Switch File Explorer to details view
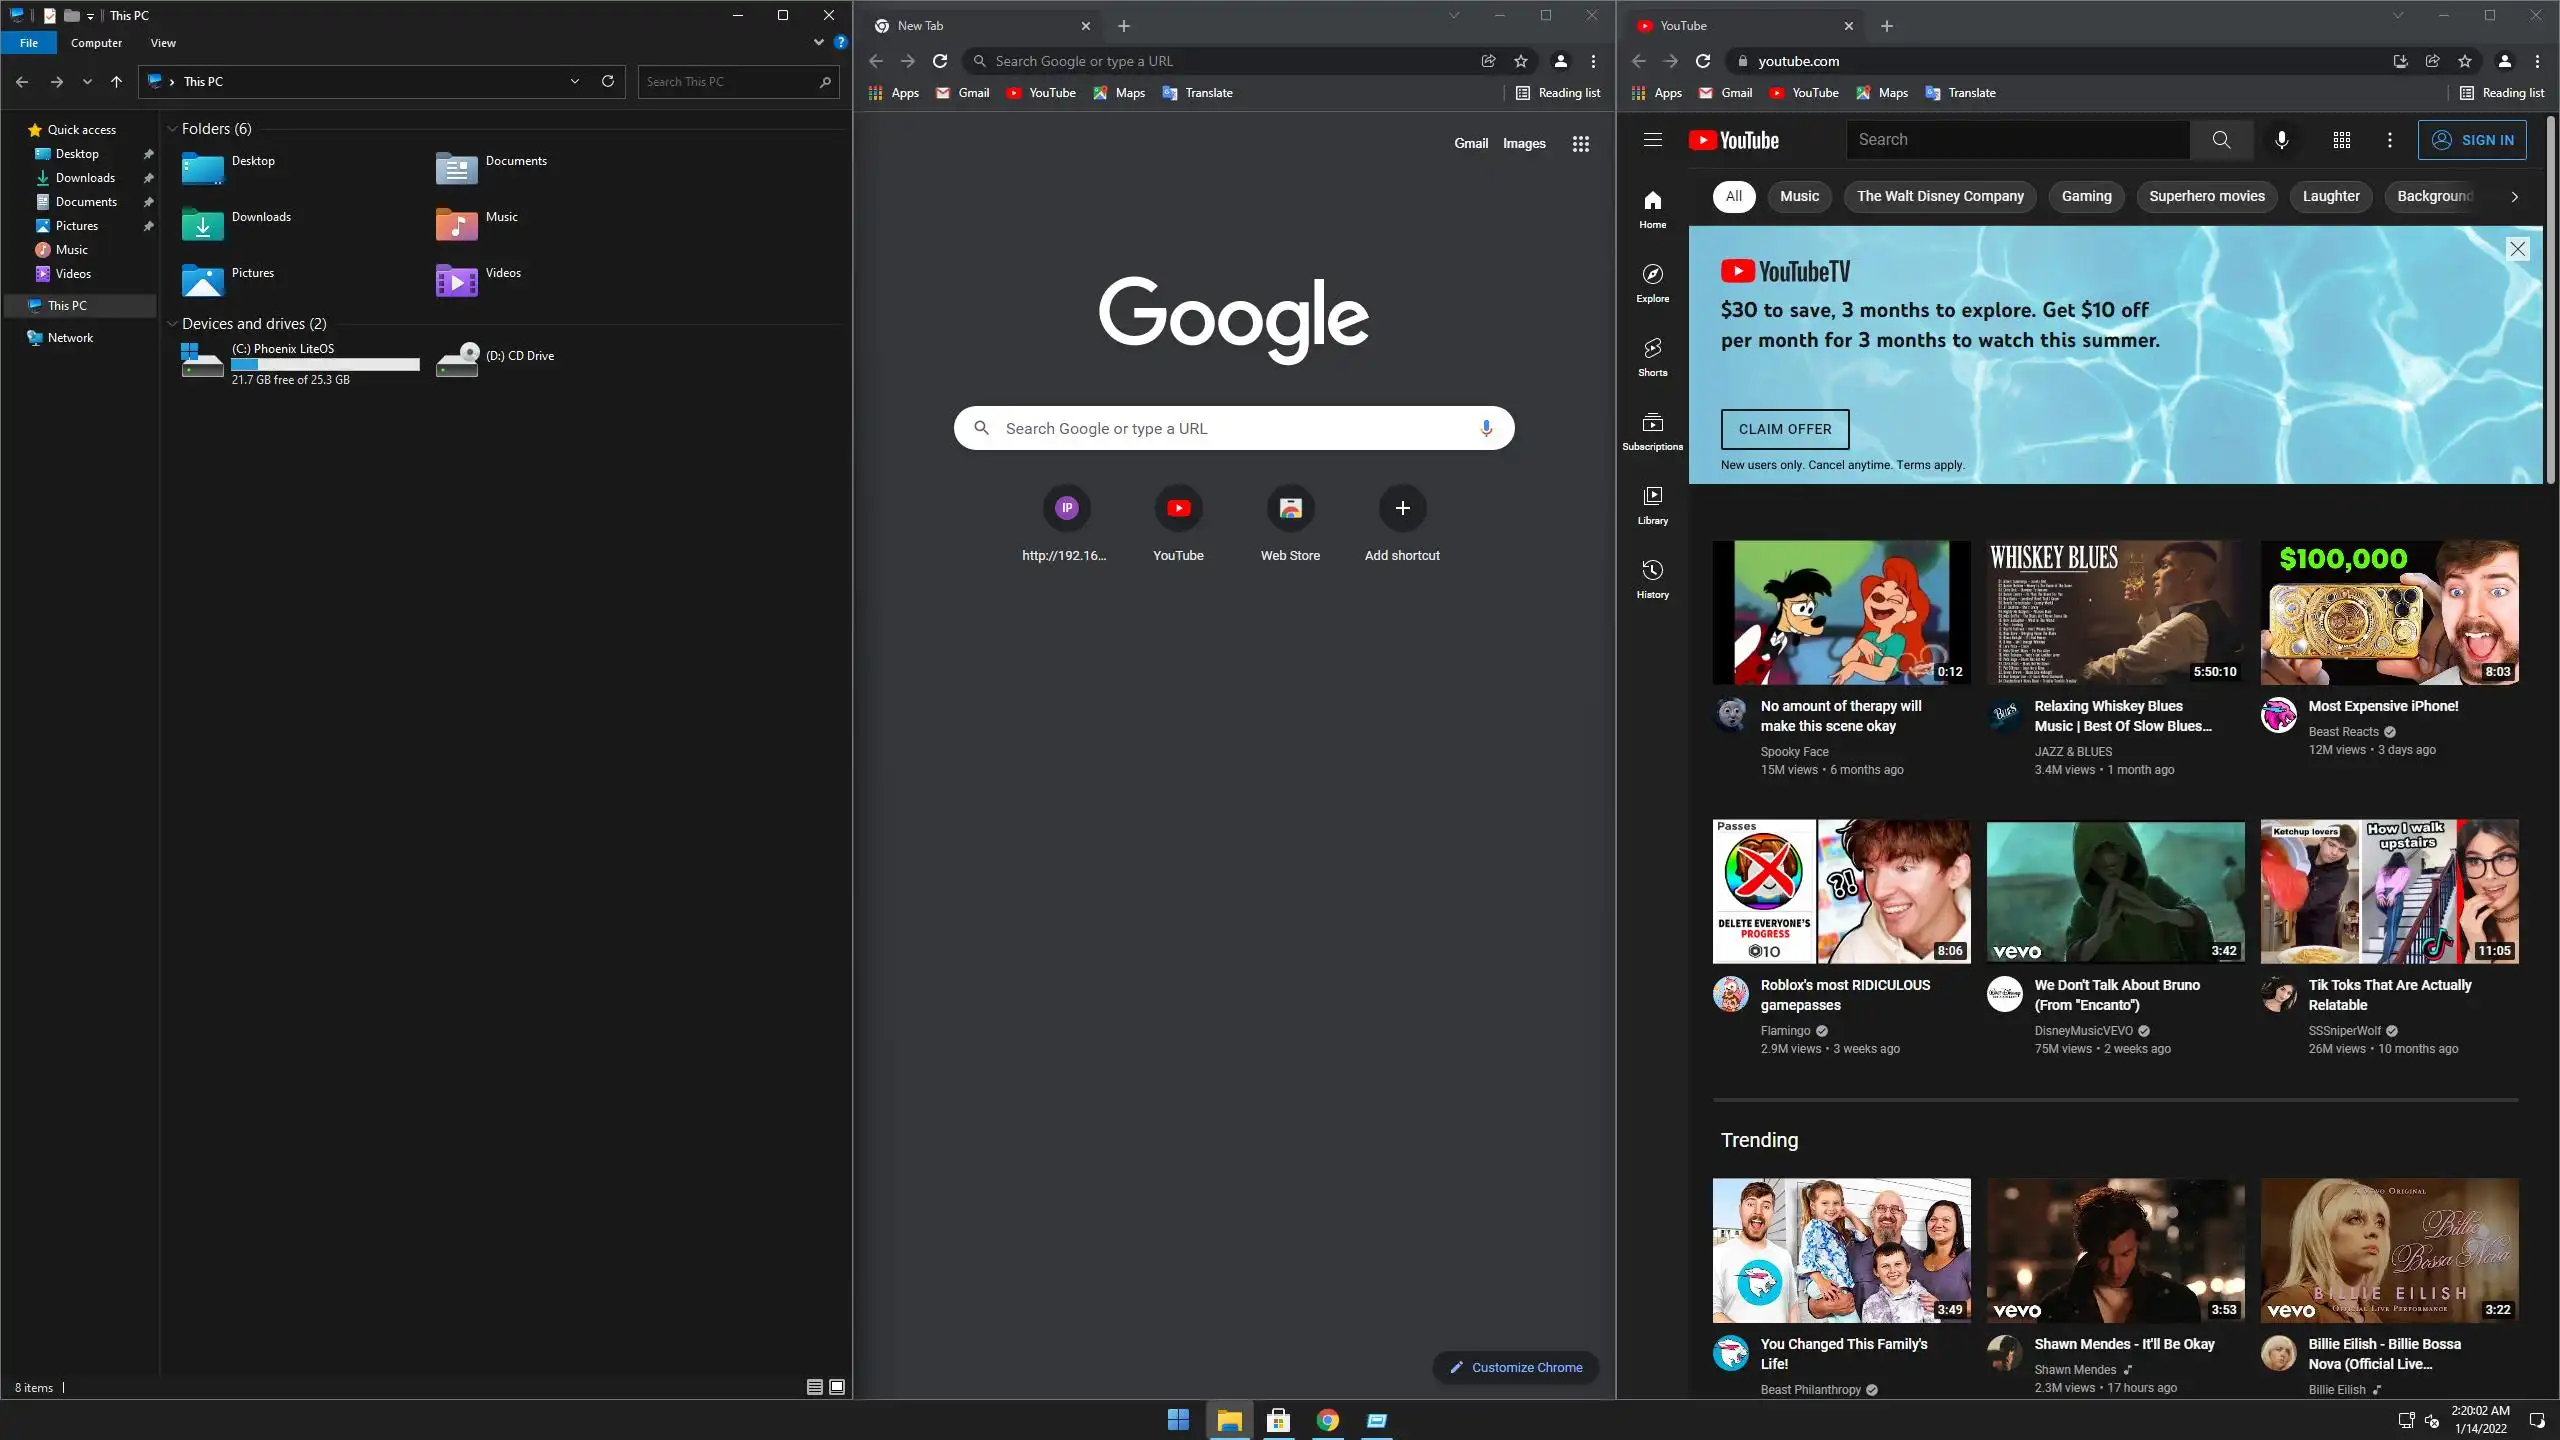 point(814,1387)
